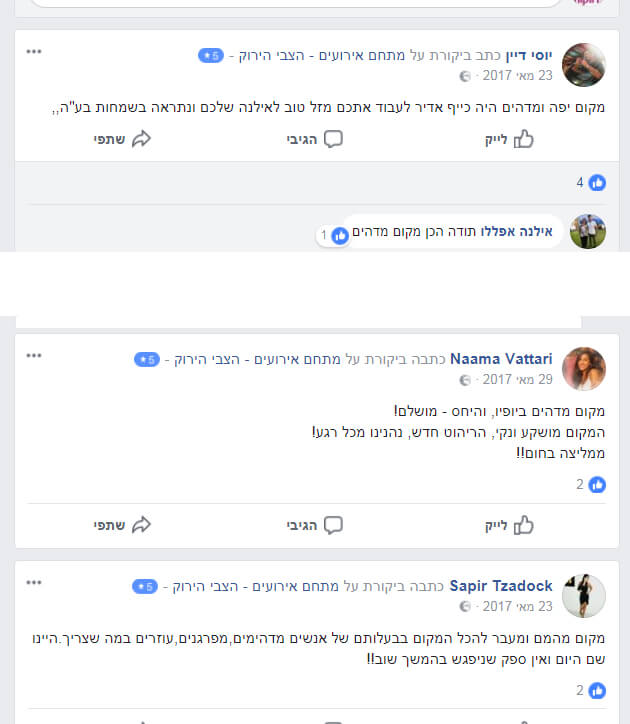The image size is (630, 724).
Task: Open commenter Ilana Apello's avatar
Action: (x=588, y=232)
